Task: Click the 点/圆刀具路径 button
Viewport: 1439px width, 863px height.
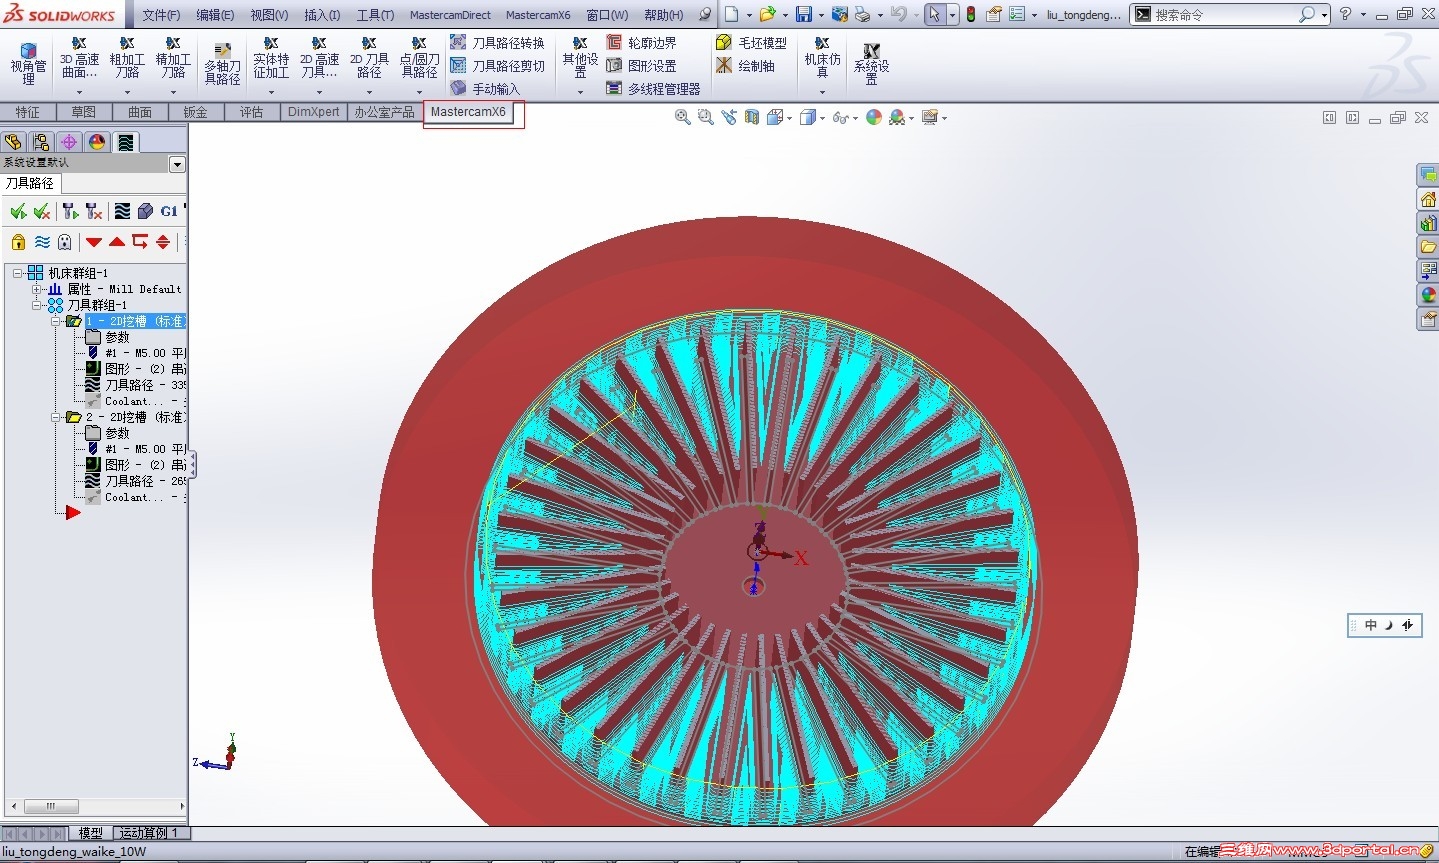Action: coord(419,64)
